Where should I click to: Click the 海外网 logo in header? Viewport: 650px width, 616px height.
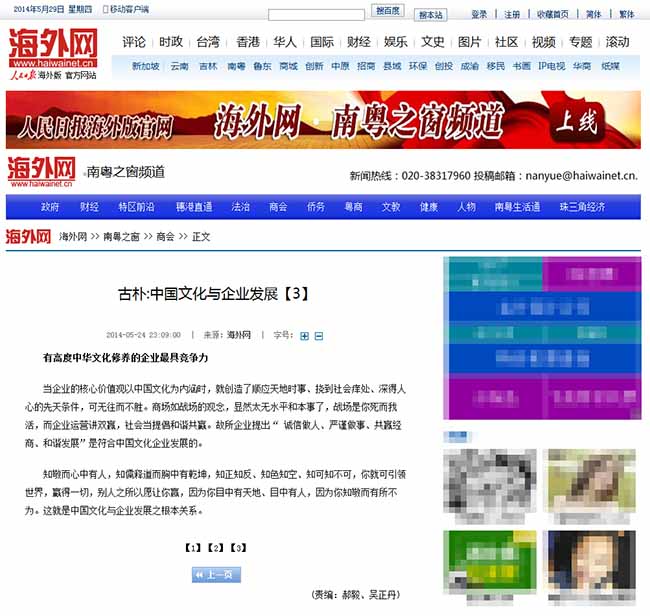56,47
